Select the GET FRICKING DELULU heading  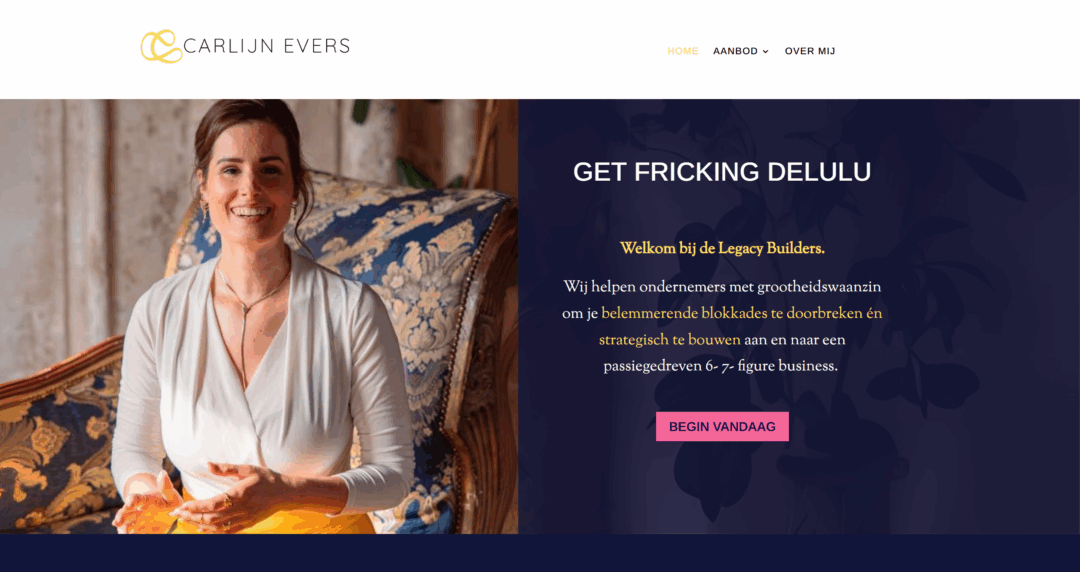722,172
